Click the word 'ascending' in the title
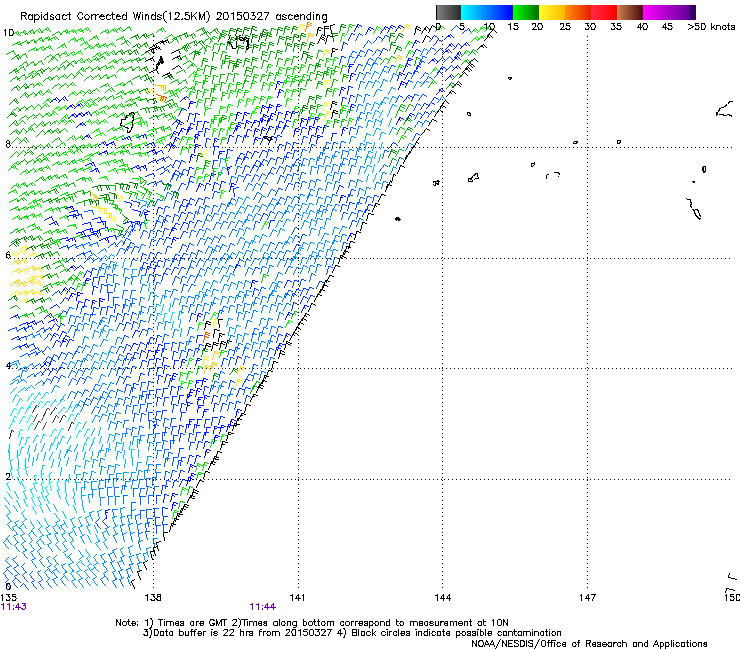Image resolution: width=740 pixels, height=650 pixels. [x=301, y=17]
